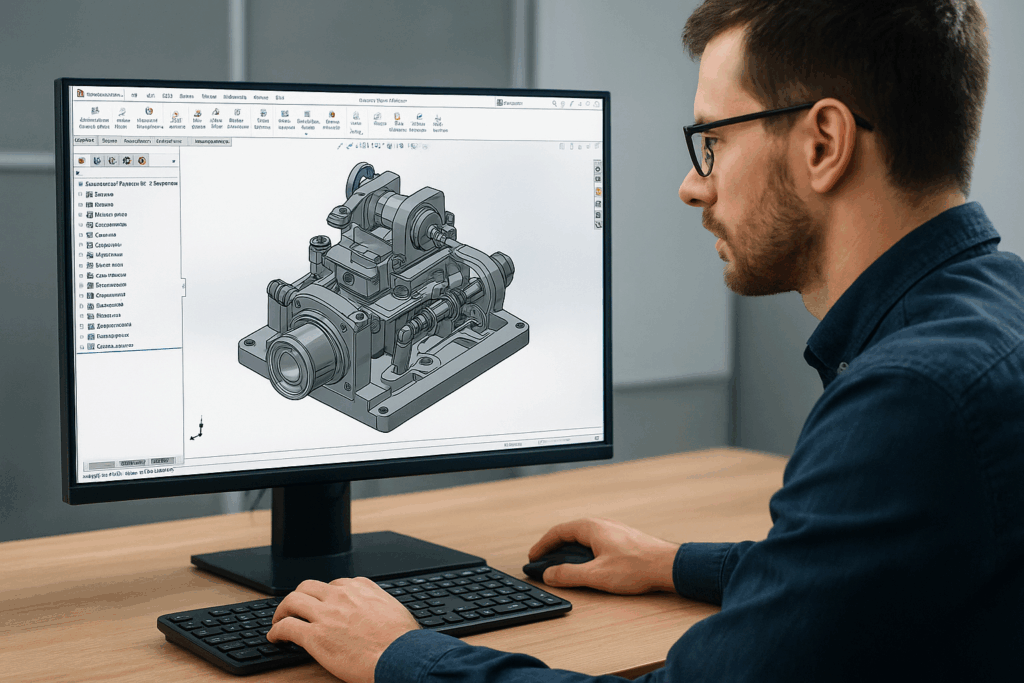
Task: Click the orange icon in the right-side task pane
Action: click(x=598, y=191)
